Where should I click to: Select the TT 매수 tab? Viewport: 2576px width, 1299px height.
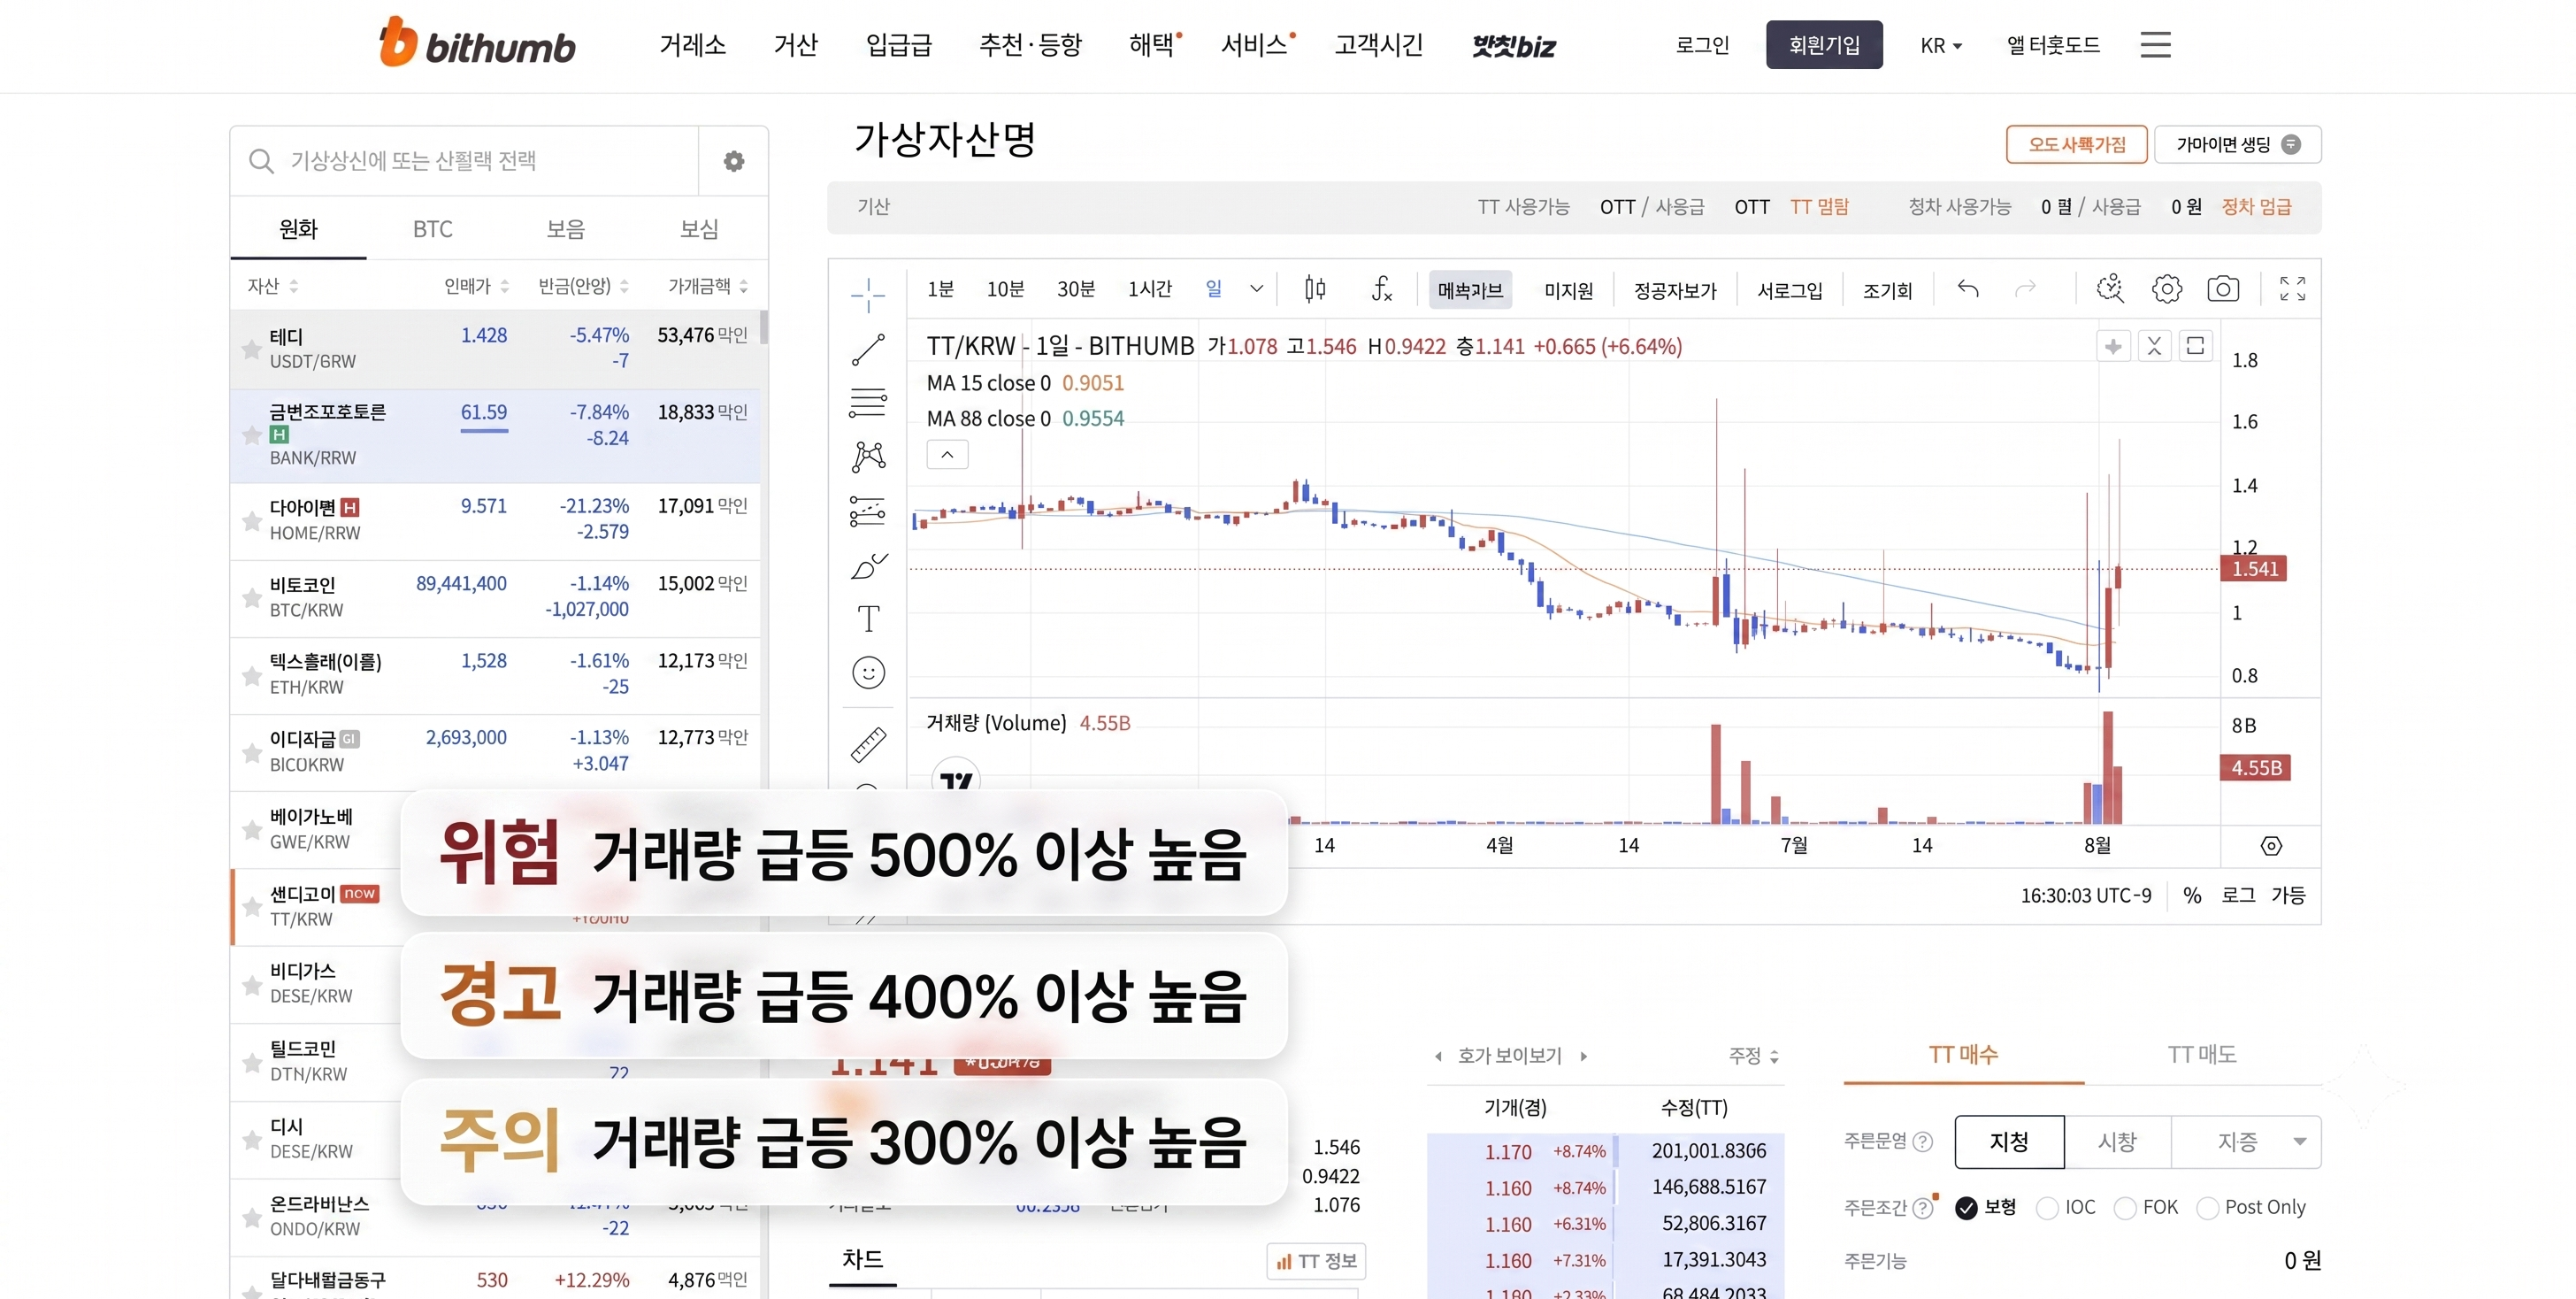click(1963, 1055)
